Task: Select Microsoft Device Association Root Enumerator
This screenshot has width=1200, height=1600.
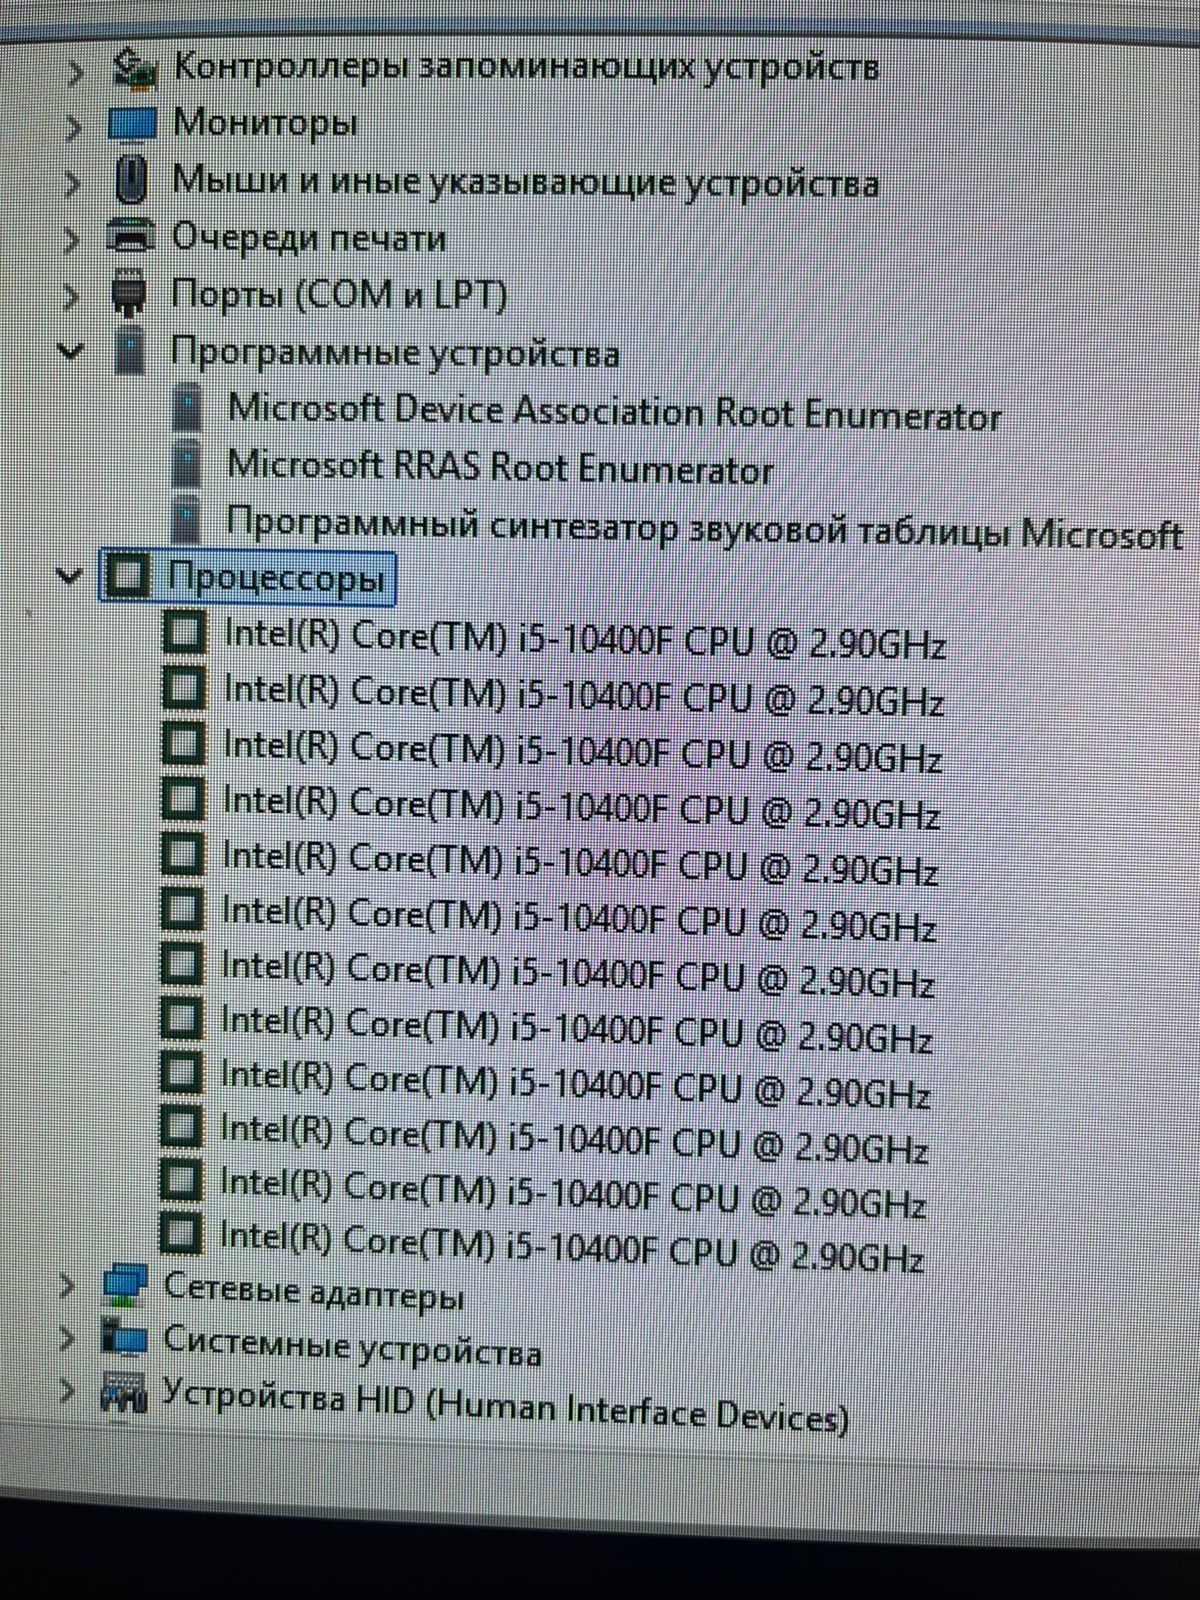Action: point(615,411)
